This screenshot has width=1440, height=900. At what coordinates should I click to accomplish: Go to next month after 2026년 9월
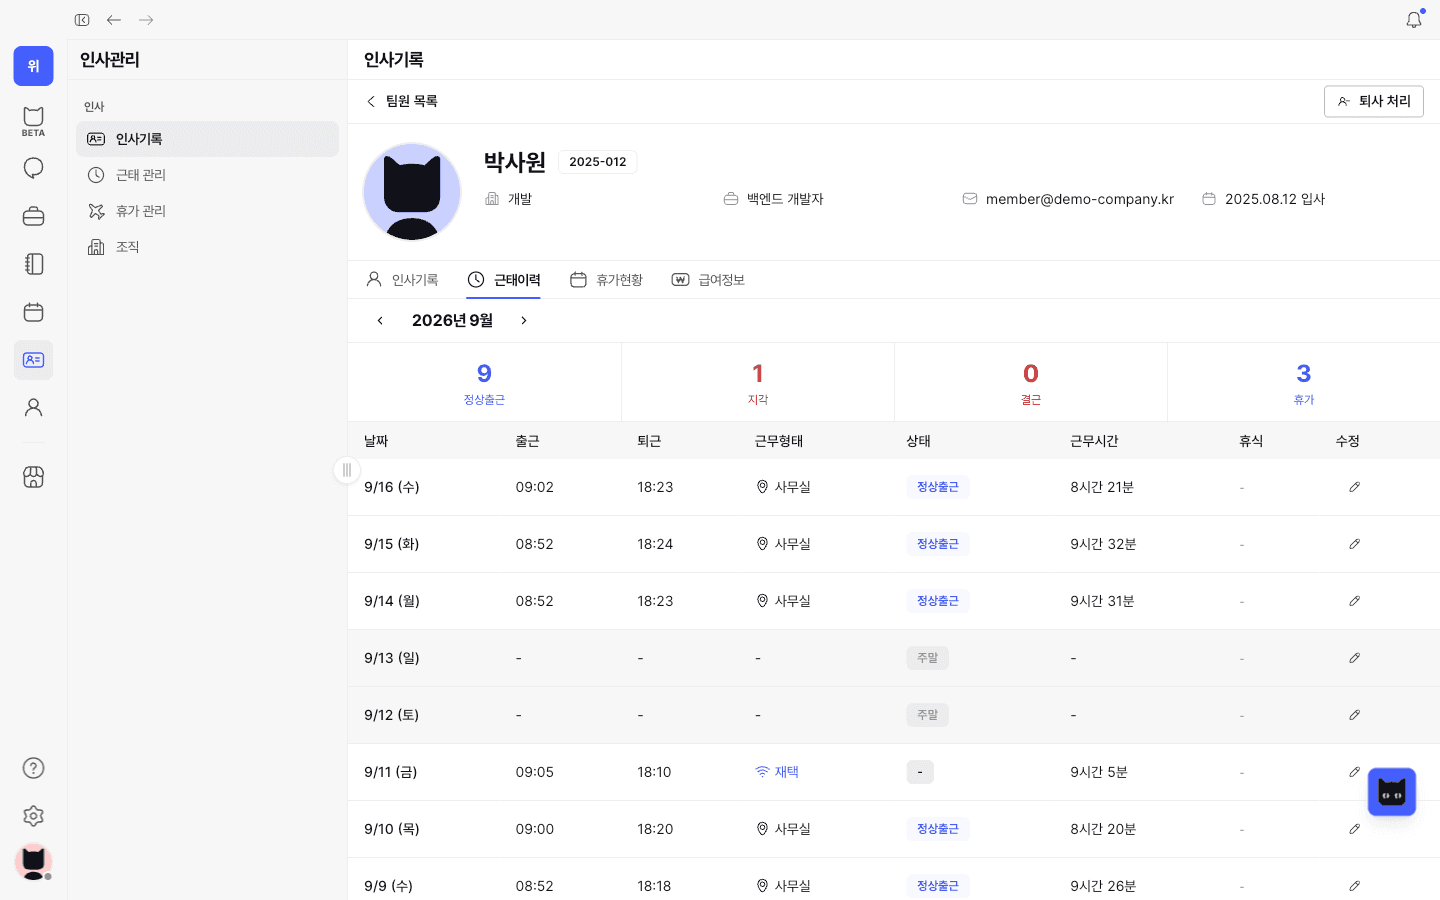[524, 321]
